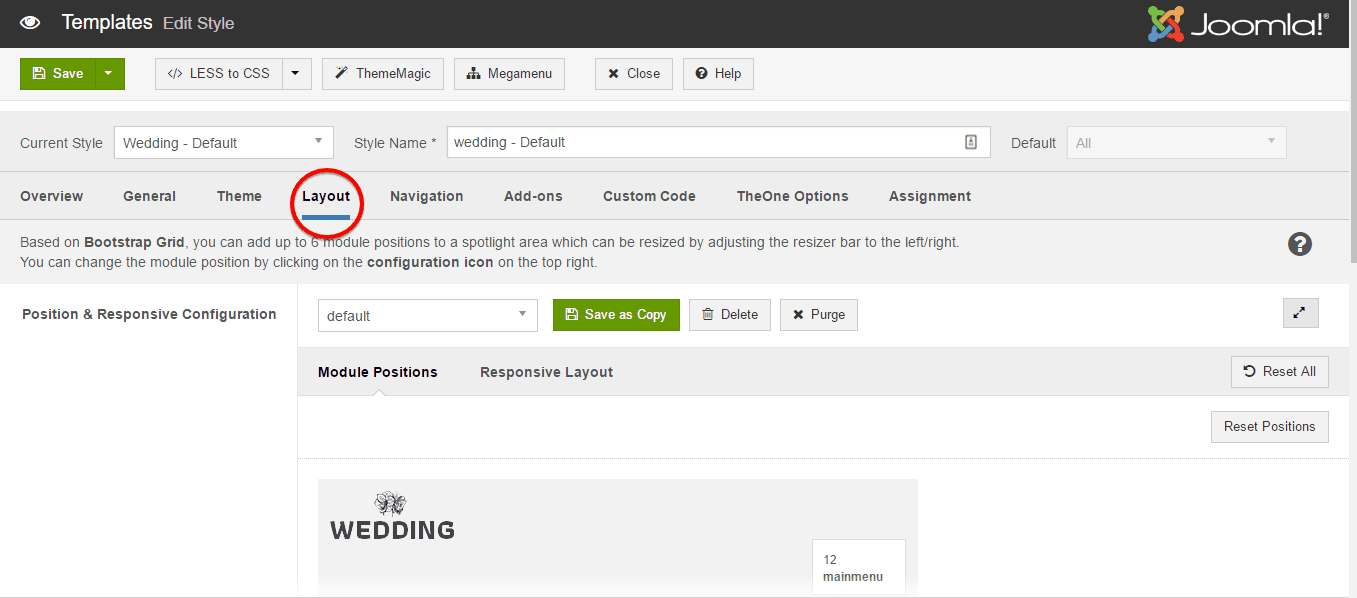This screenshot has width=1357, height=598.
Task: Open the Save button dropdown arrow
Action: click(110, 73)
